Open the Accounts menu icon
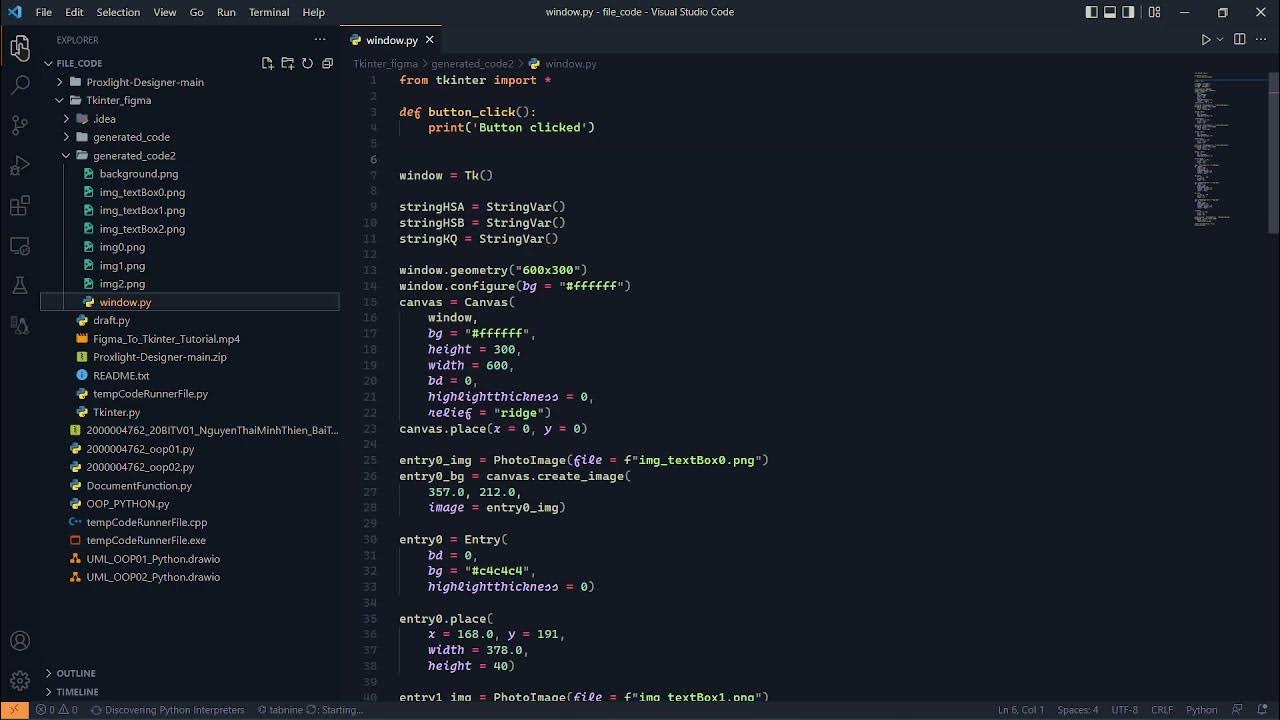 click(x=20, y=641)
